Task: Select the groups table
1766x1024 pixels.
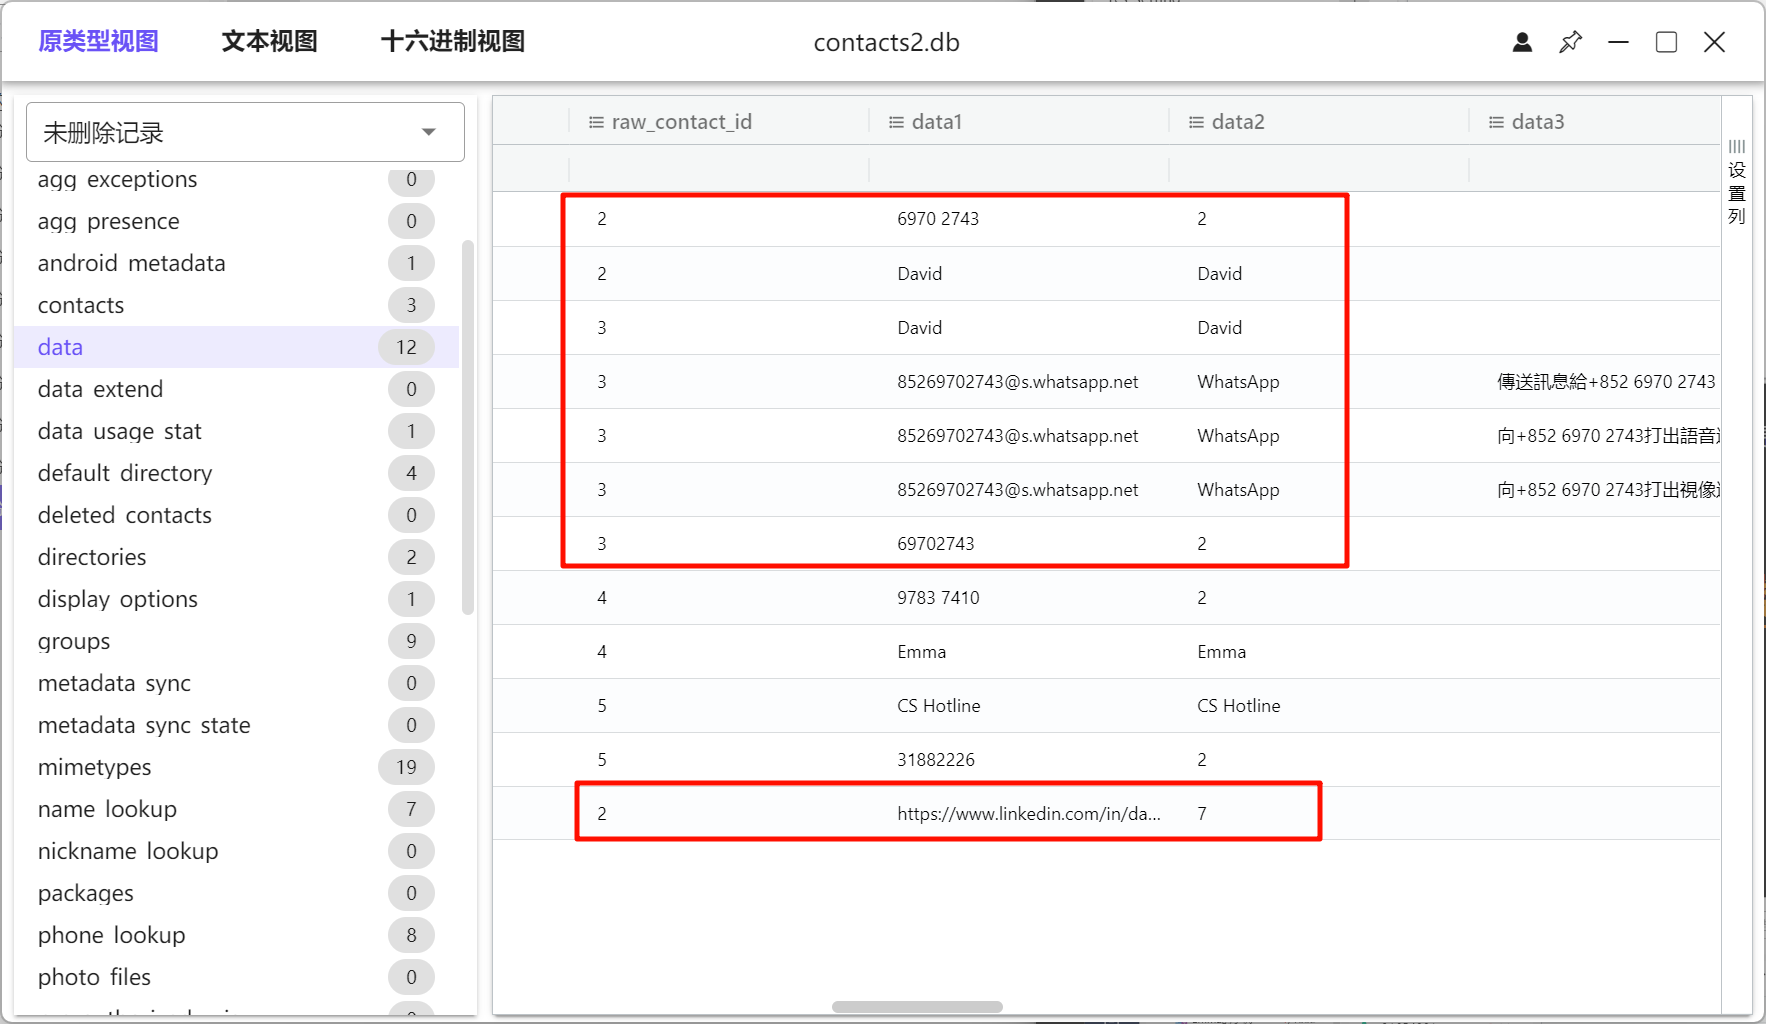Action: coord(74,641)
